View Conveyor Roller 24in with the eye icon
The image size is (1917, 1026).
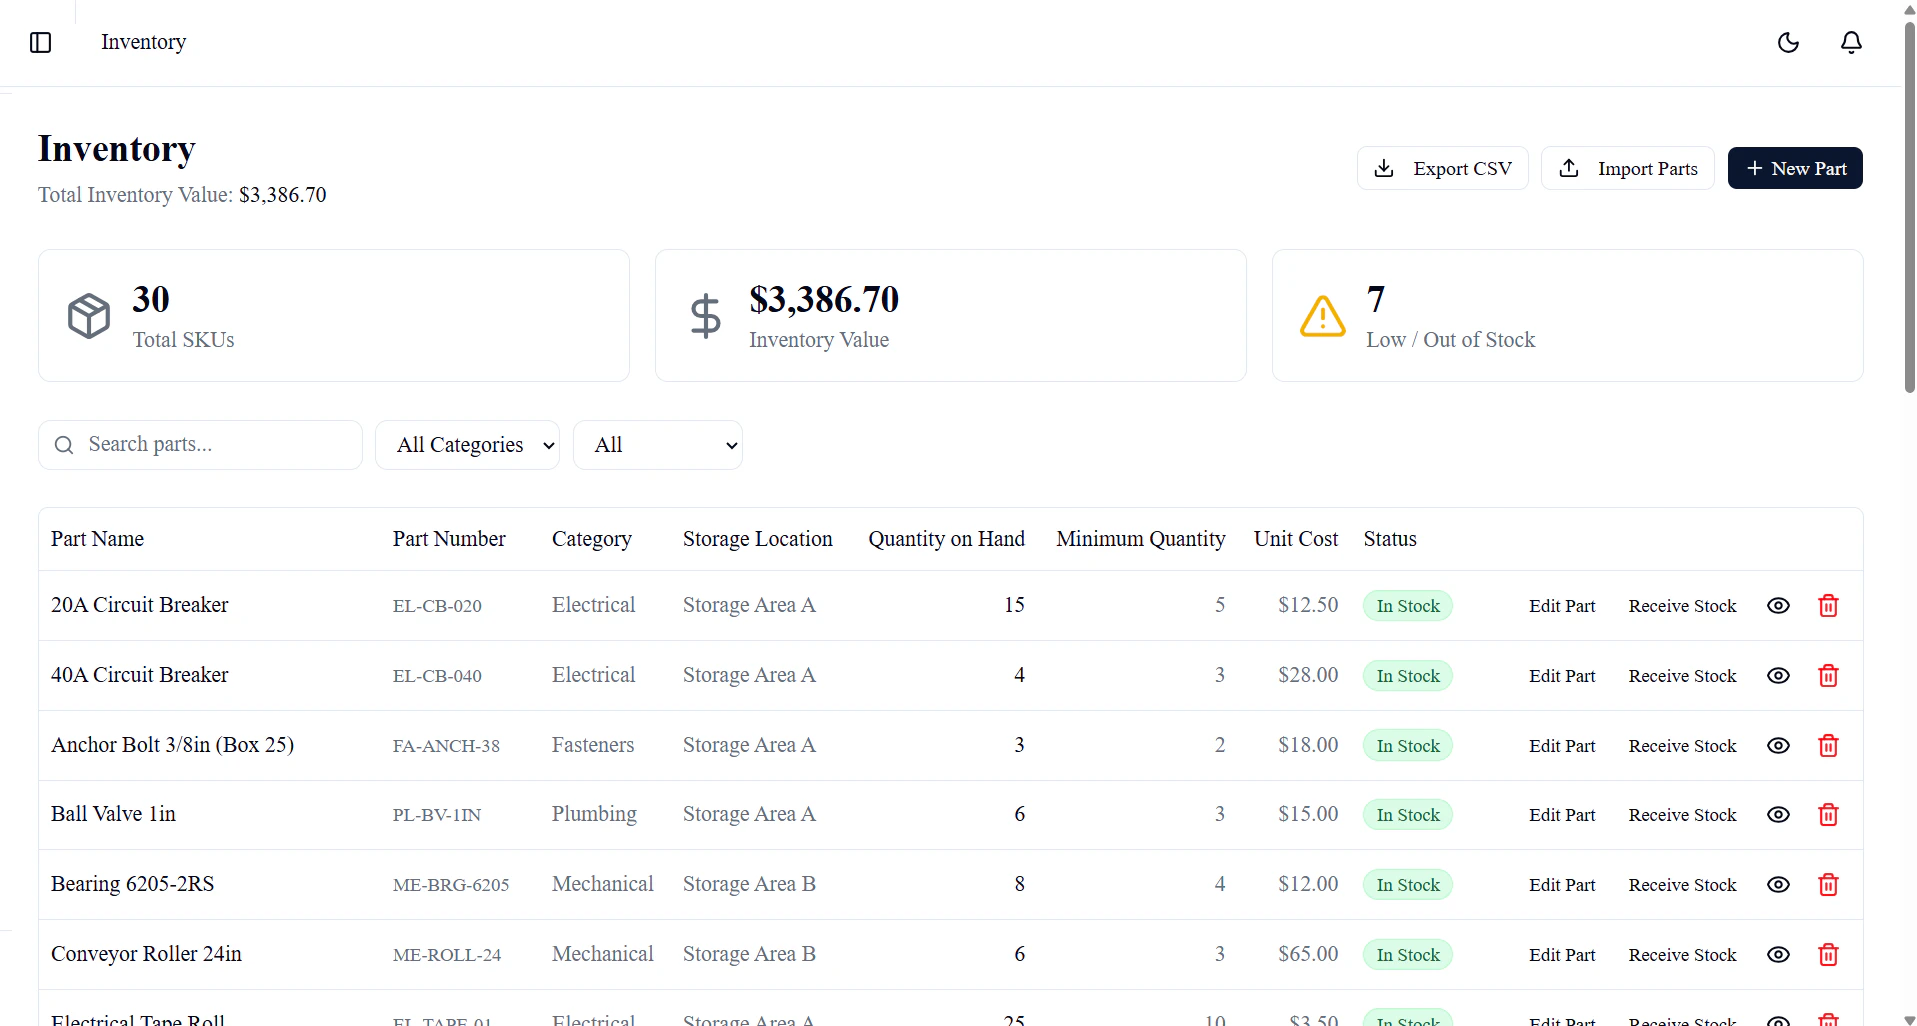1778,954
